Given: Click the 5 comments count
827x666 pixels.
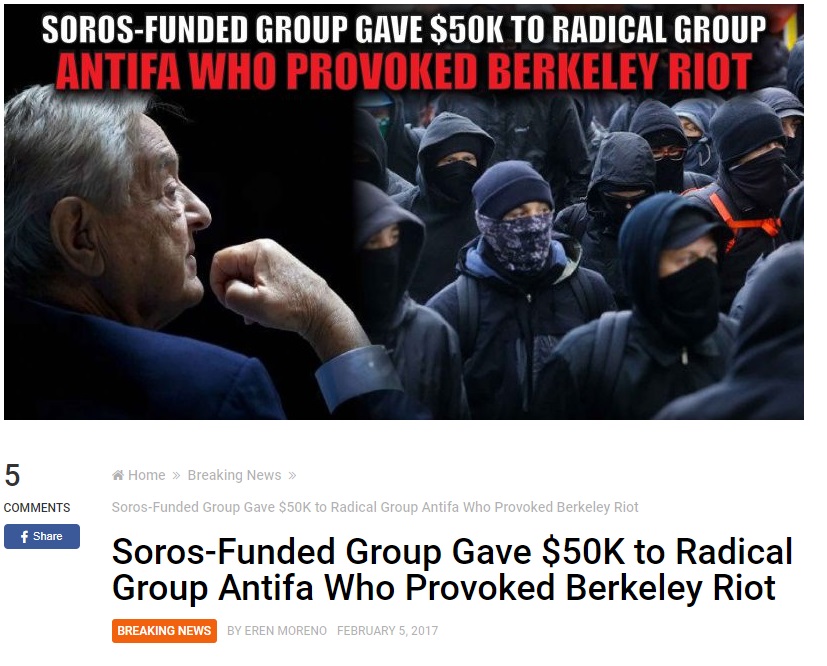Looking at the screenshot, I should tap(12, 475).
